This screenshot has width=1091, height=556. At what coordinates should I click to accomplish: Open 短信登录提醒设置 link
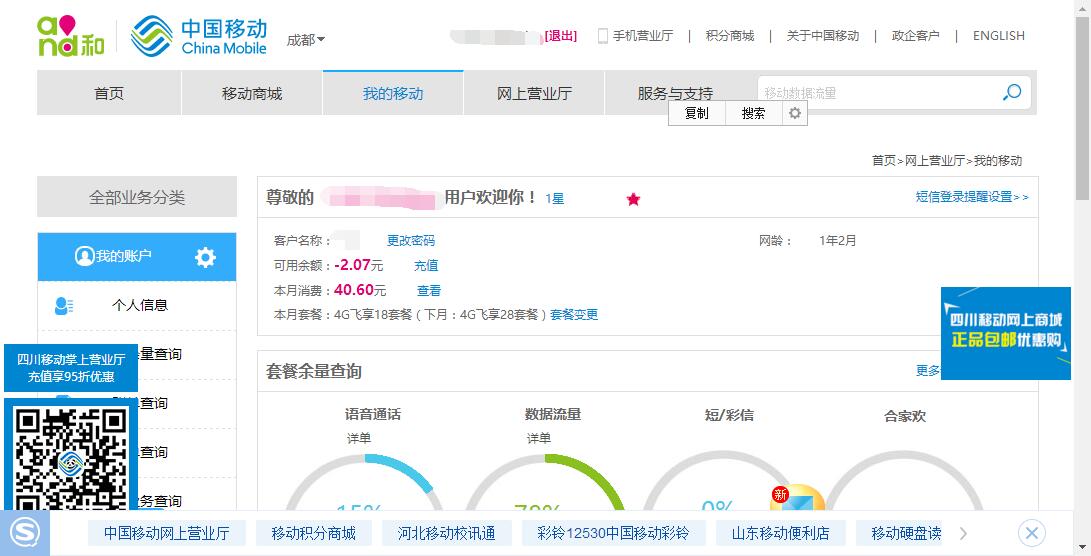click(x=972, y=197)
